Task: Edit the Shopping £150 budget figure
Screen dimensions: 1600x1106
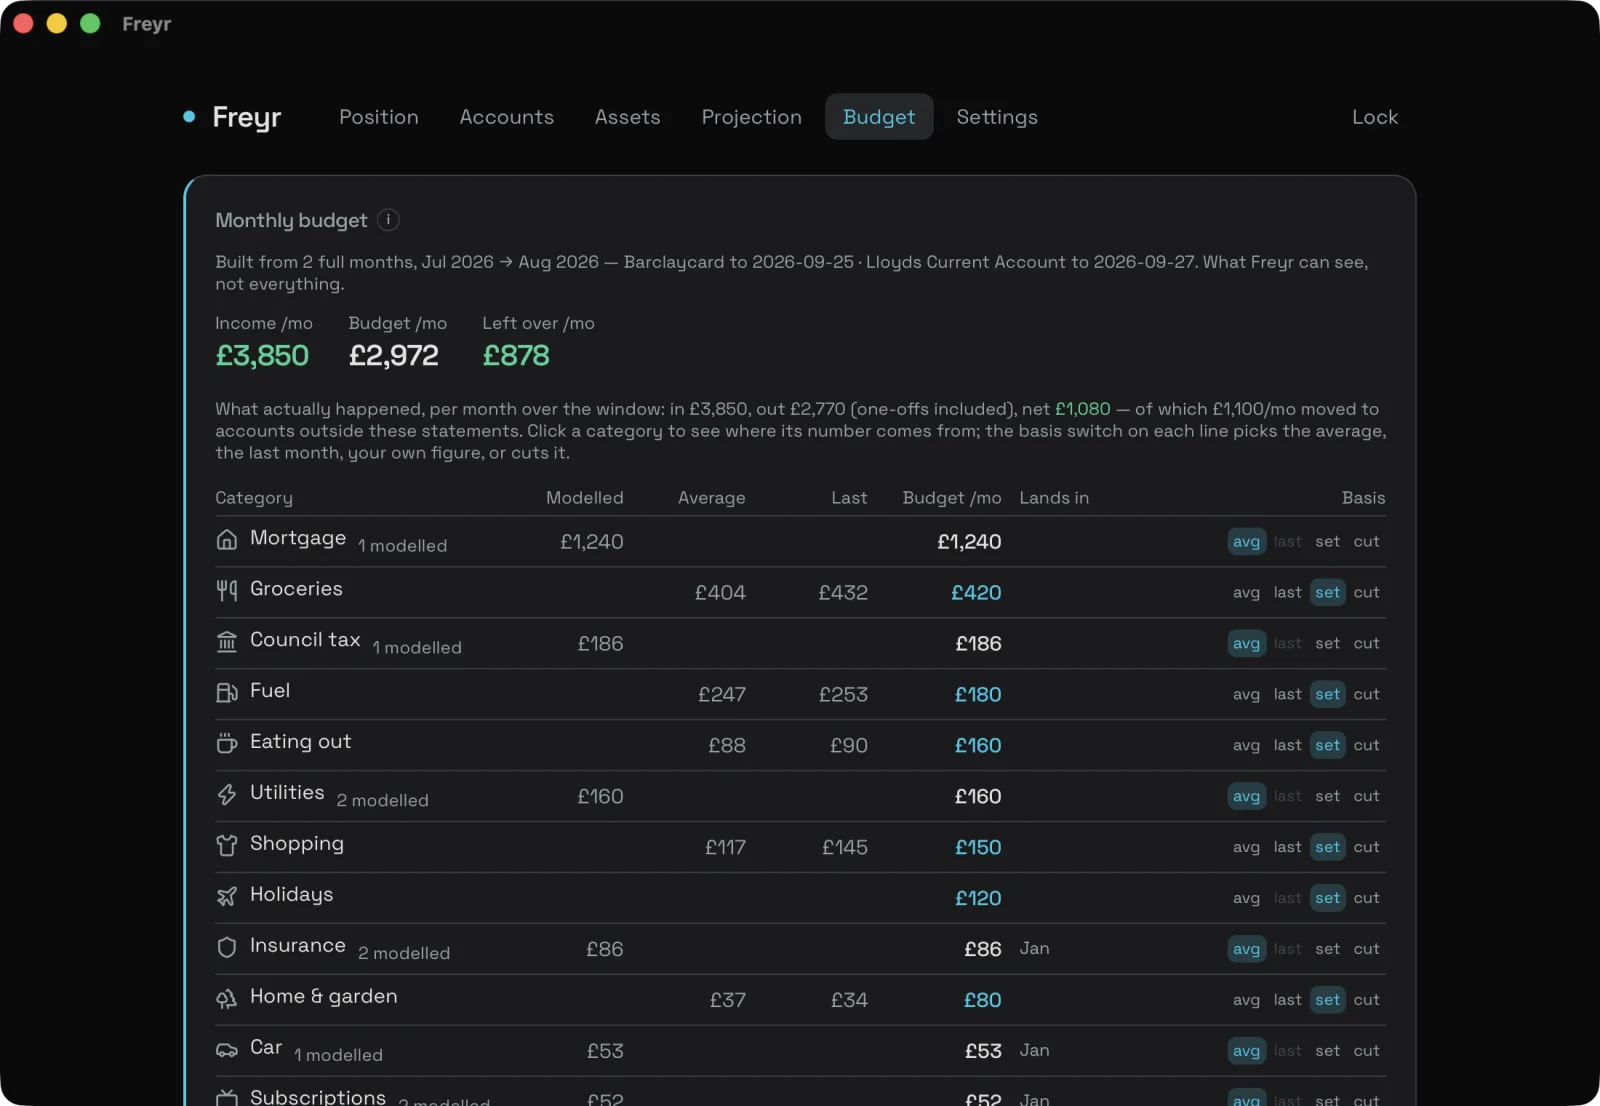Action: (978, 848)
